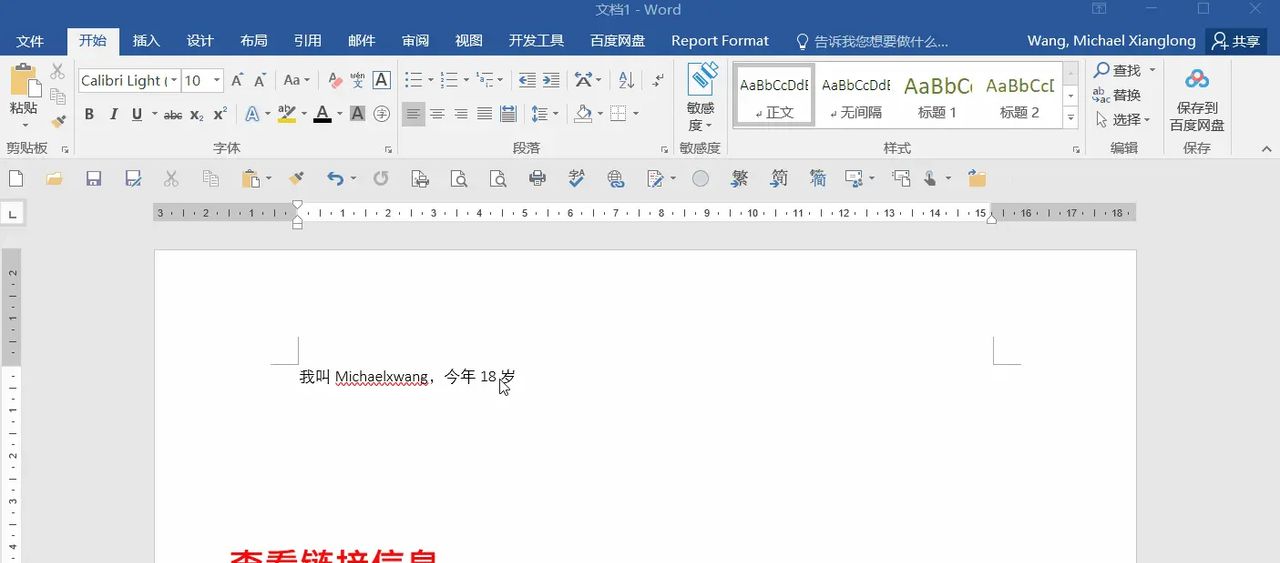Convert to Simplified Chinese (简) icon
The height and width of the screenshot is (563, 1280).
pos(779,179)
